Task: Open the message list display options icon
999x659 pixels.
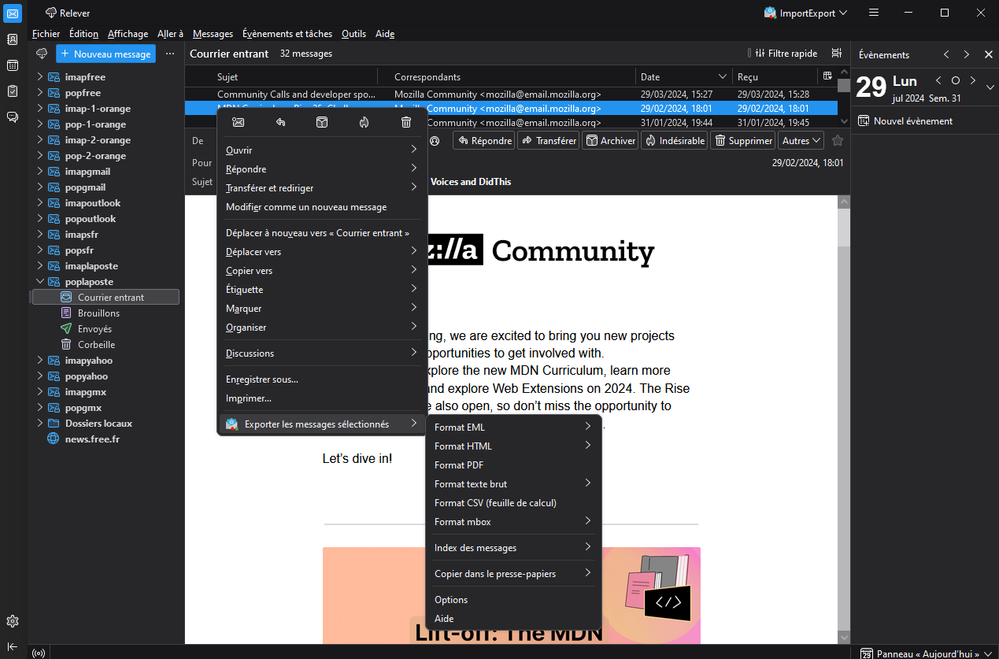Action: coord(837,54)
